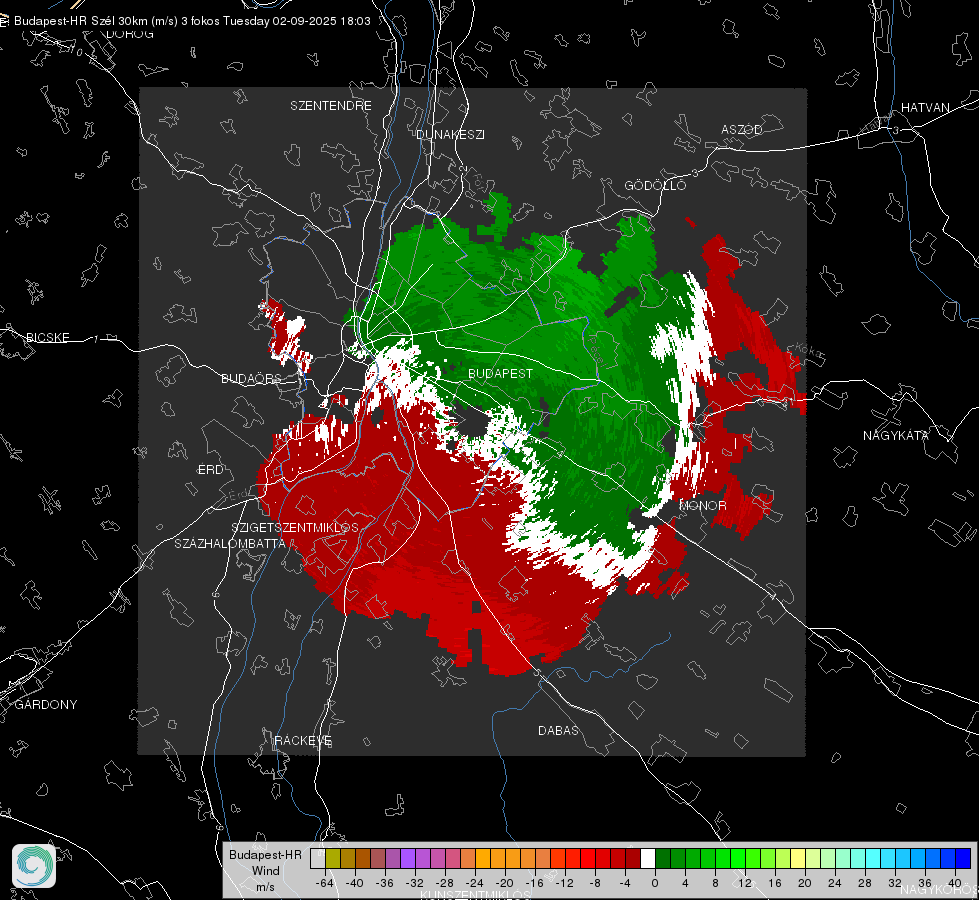Click the RÁCKEVE map label
This screenshot has width=979, height=900.
[x=303, y=740]
